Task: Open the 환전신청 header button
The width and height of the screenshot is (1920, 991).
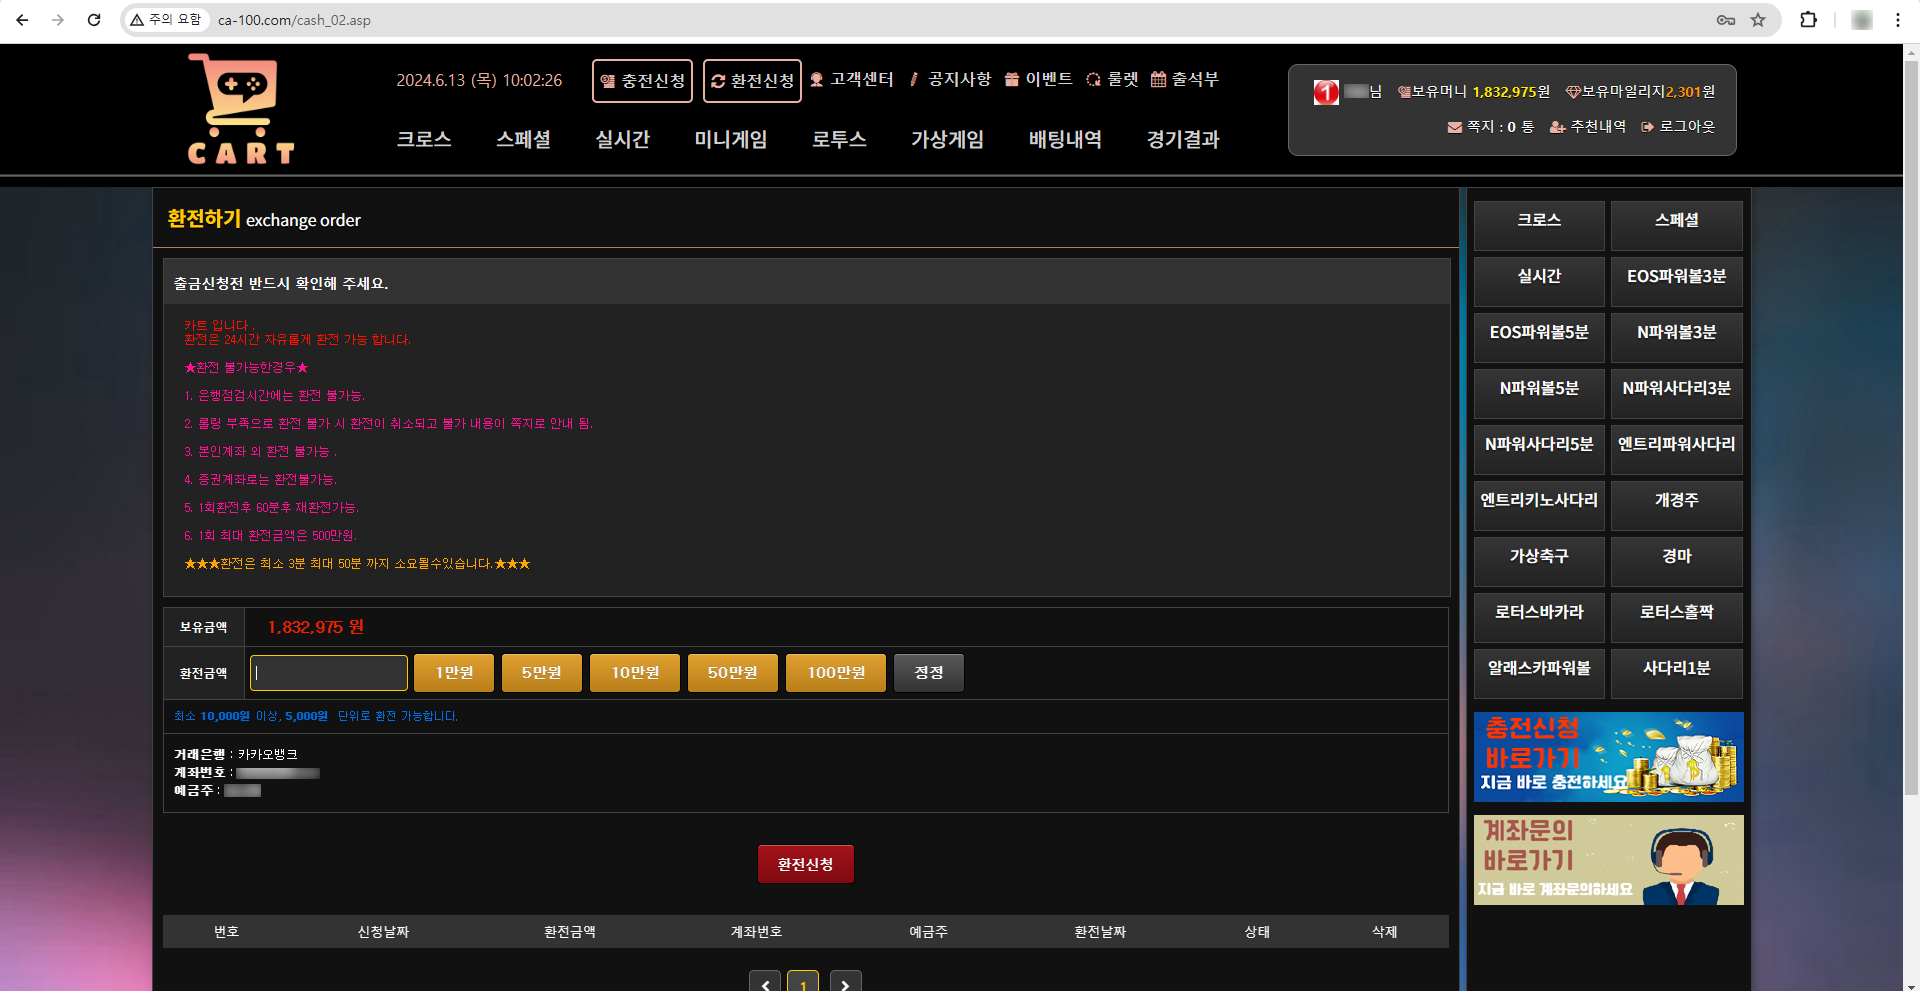Action: tap(752, 81)
